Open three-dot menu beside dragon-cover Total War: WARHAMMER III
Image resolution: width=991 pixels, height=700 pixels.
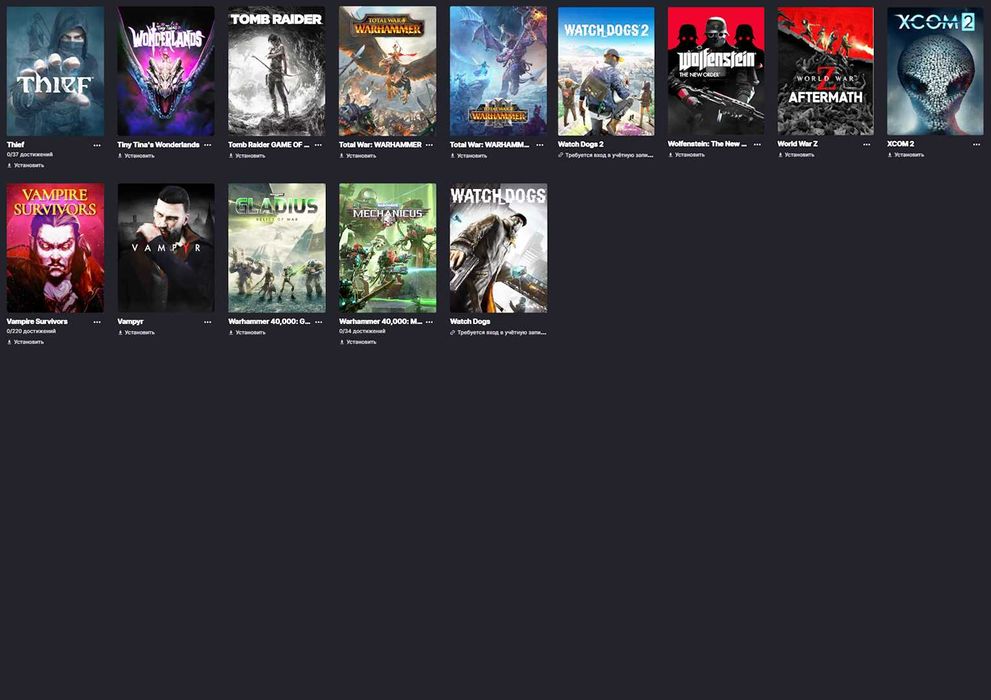540,145
